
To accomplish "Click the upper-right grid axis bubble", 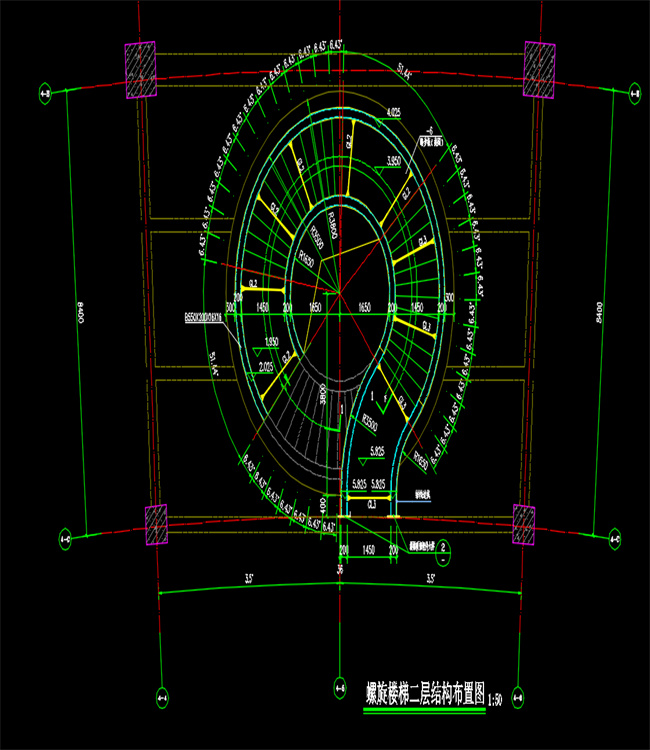I will click(634, 95).
